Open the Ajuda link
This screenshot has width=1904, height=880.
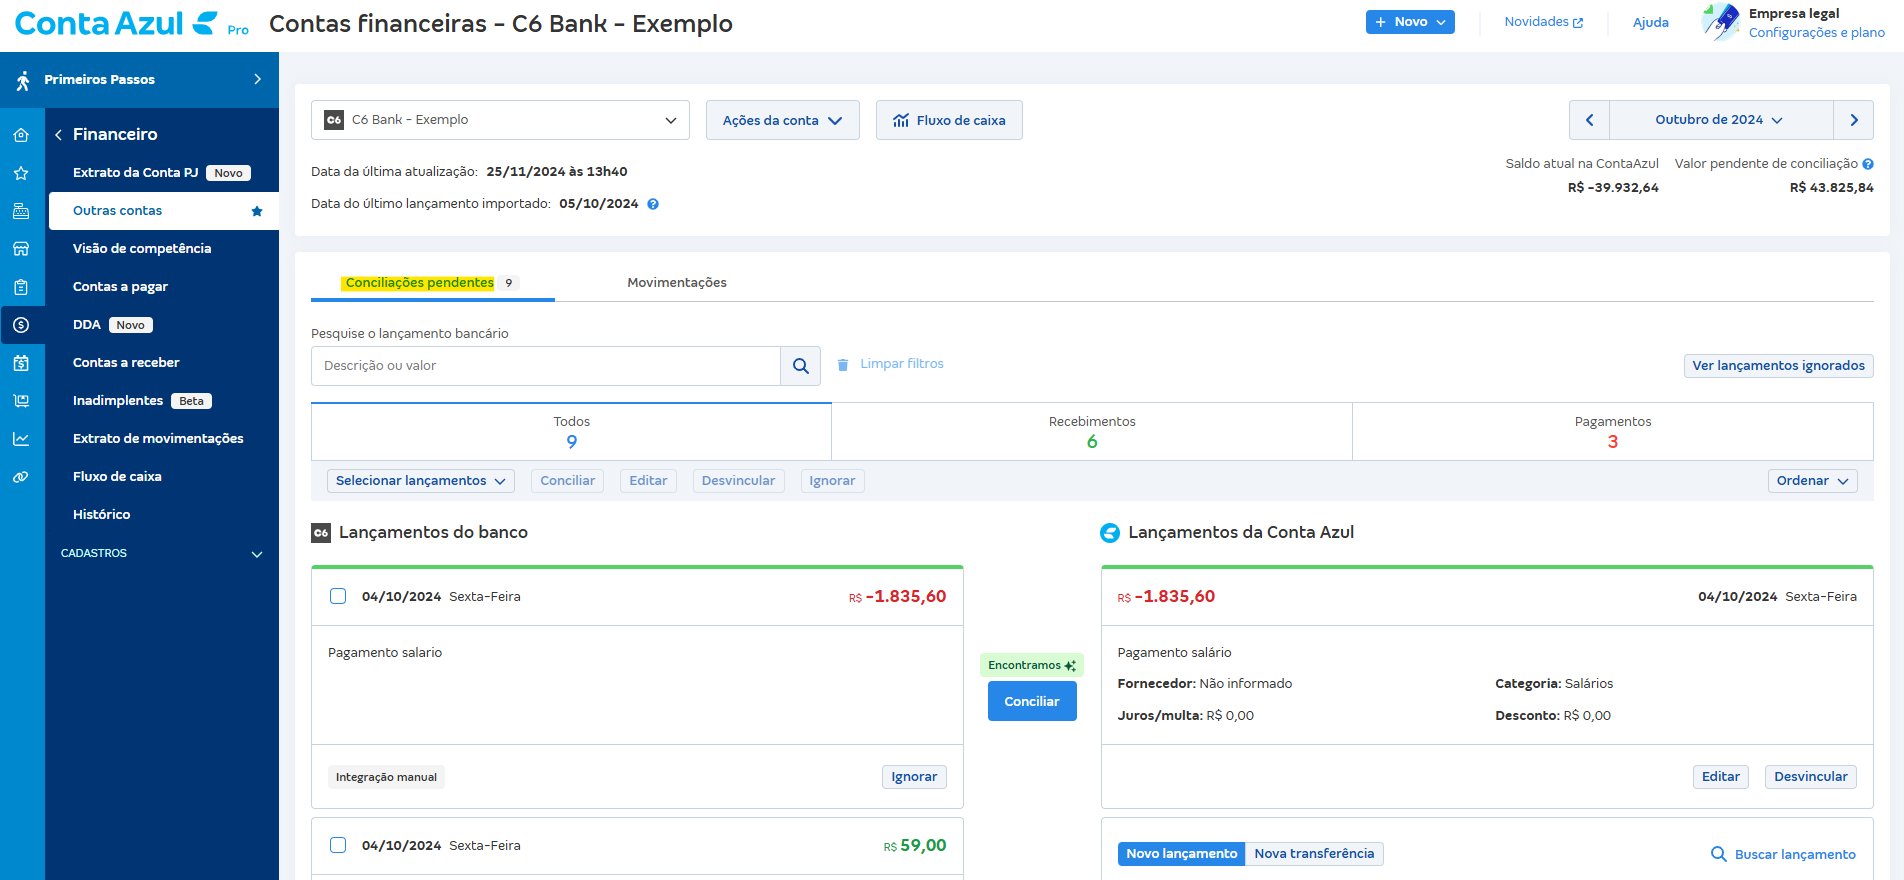(x=1650, y=22)
